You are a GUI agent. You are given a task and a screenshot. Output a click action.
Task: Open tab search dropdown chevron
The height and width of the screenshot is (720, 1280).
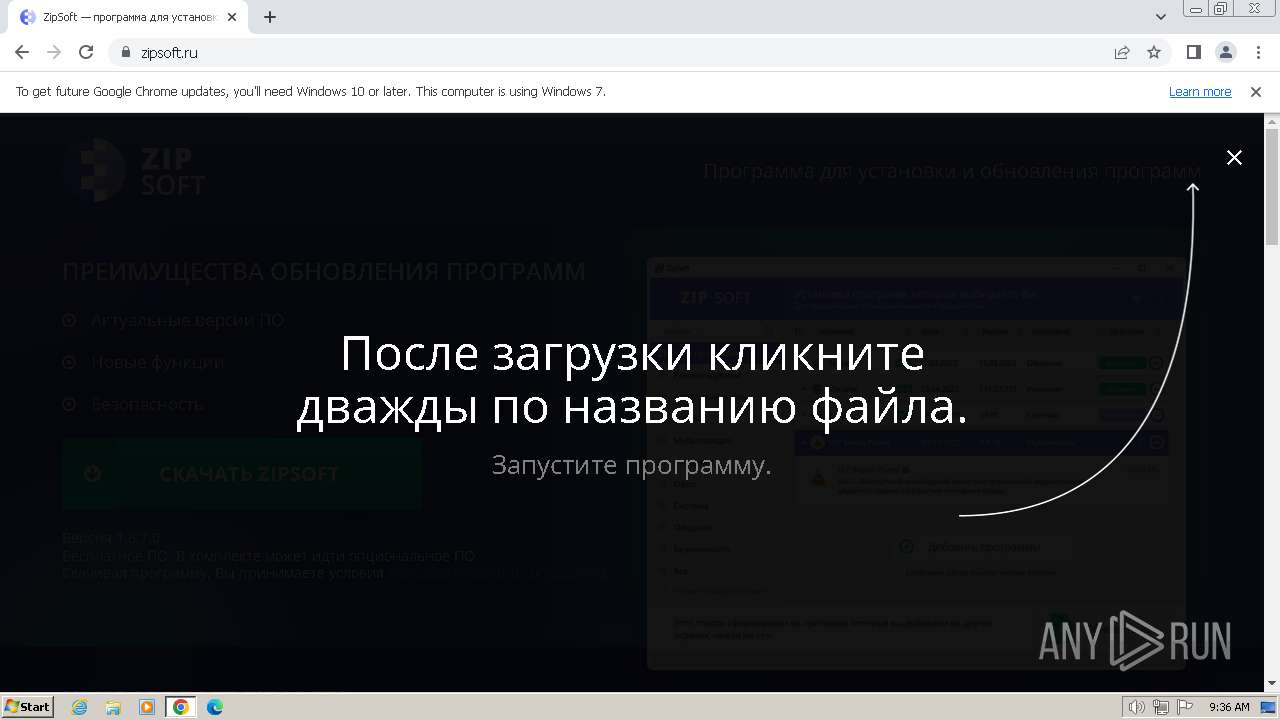coord(1161,17)
